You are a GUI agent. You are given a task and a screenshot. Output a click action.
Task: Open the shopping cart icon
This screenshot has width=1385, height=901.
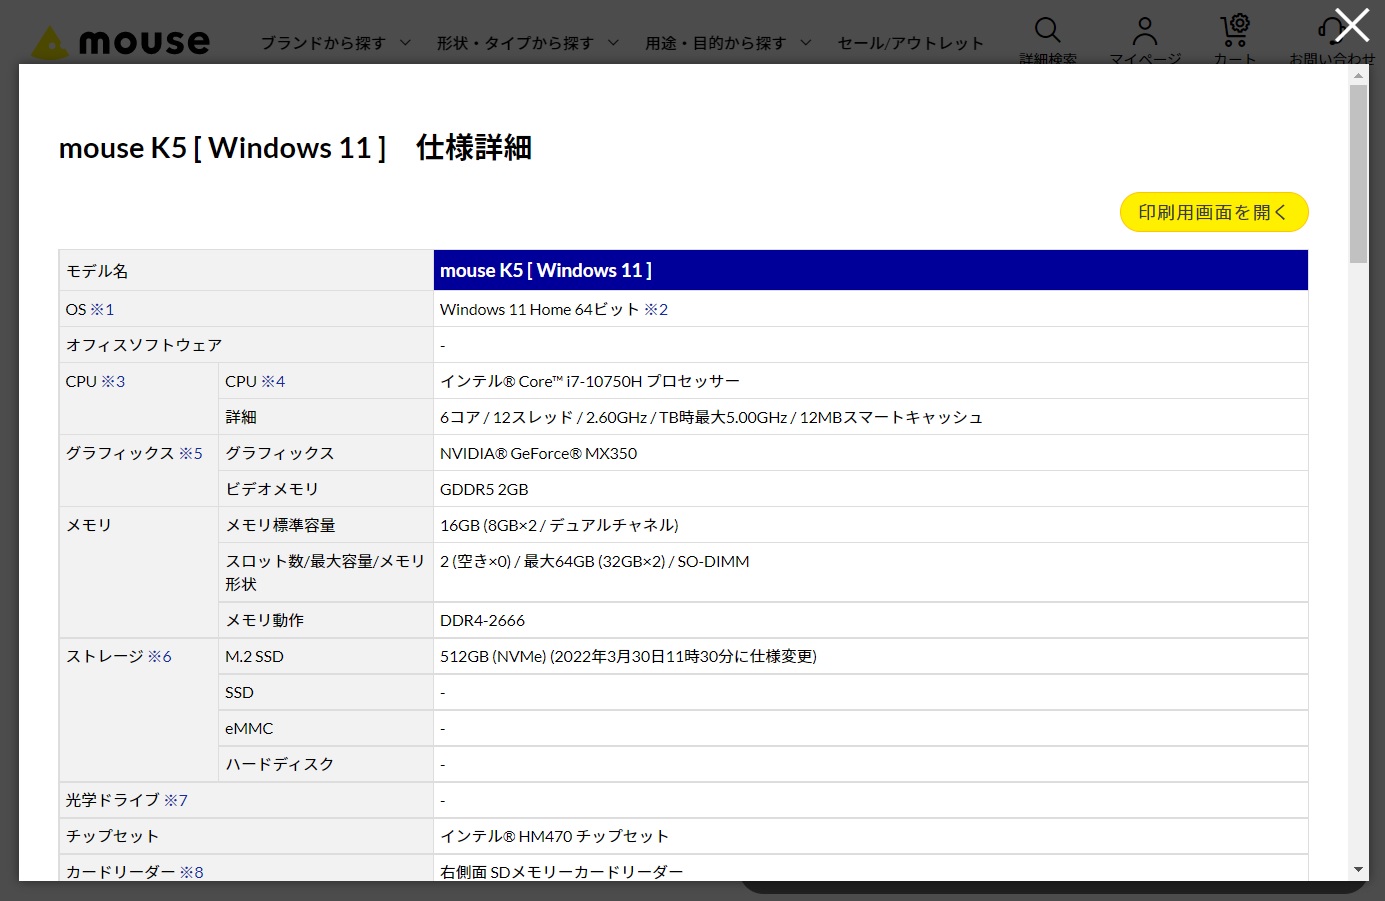click(x=1235, y=31)
